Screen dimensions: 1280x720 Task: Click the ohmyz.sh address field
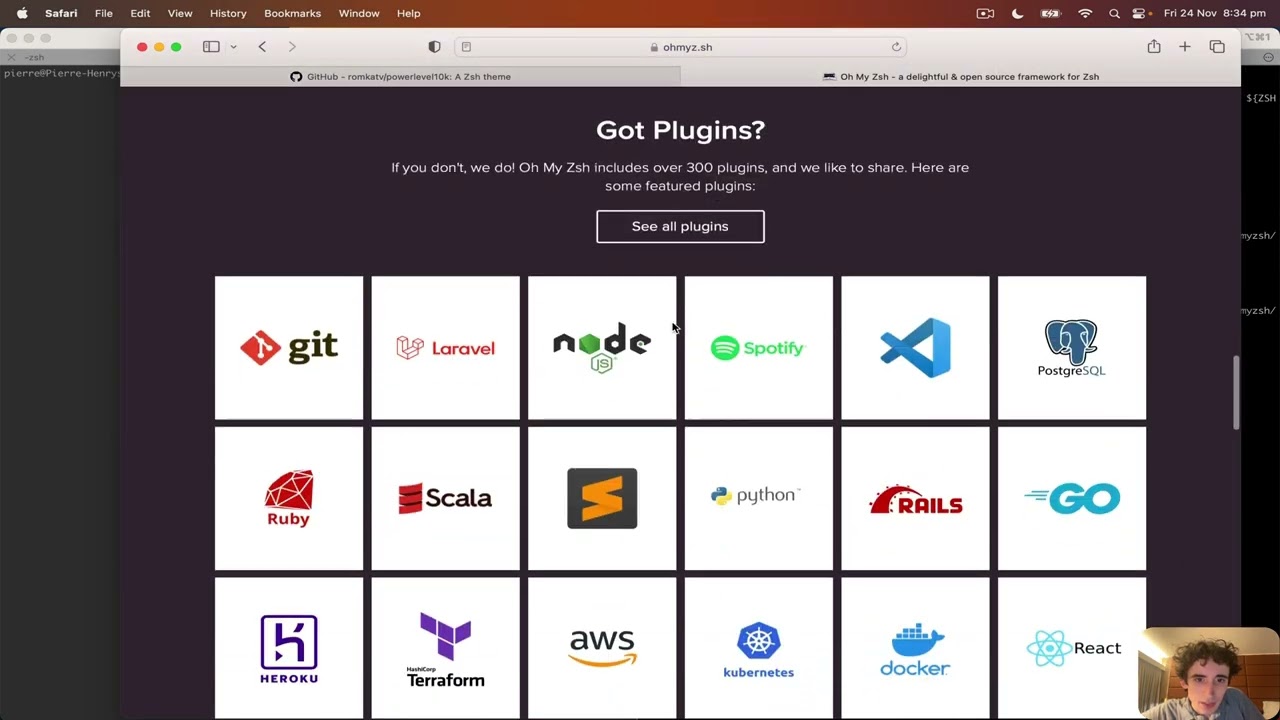coord(680,47)
